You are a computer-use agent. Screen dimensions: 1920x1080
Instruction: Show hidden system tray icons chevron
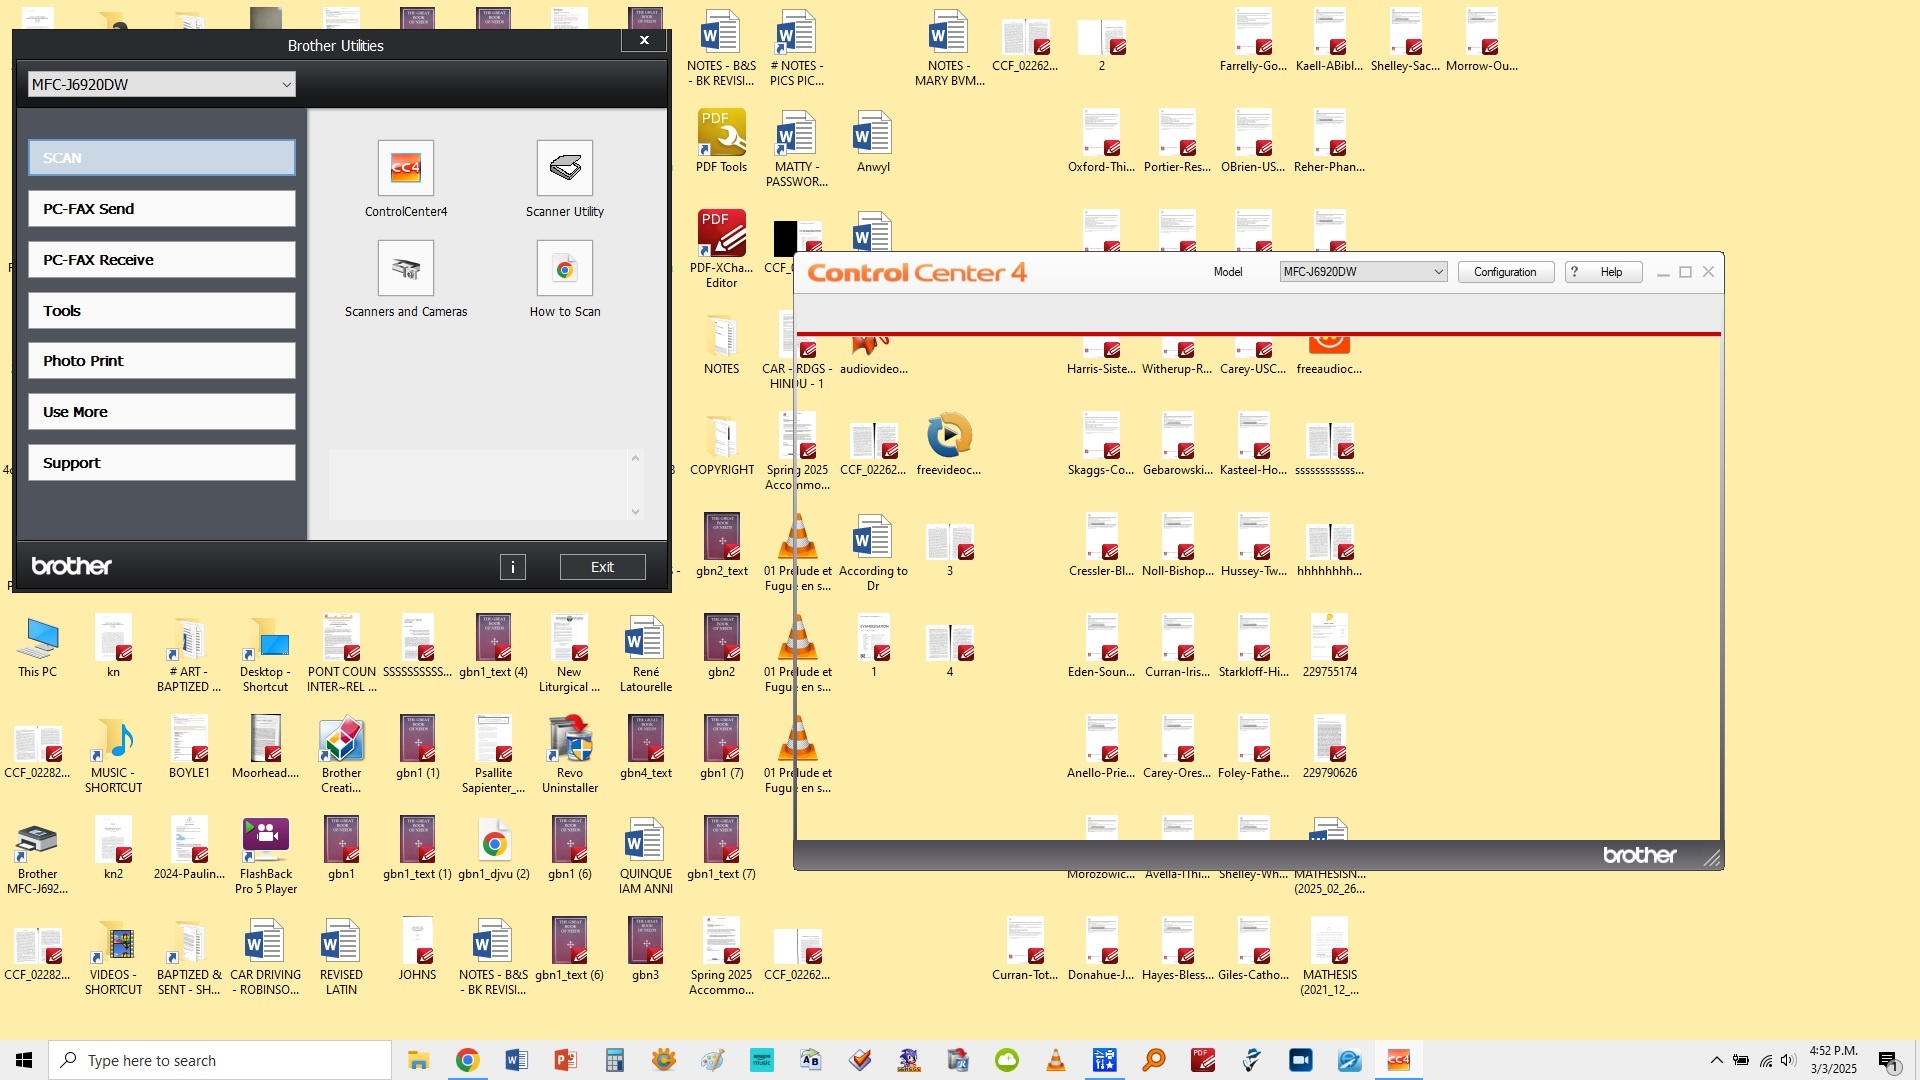click(x=1716, y=1060)
